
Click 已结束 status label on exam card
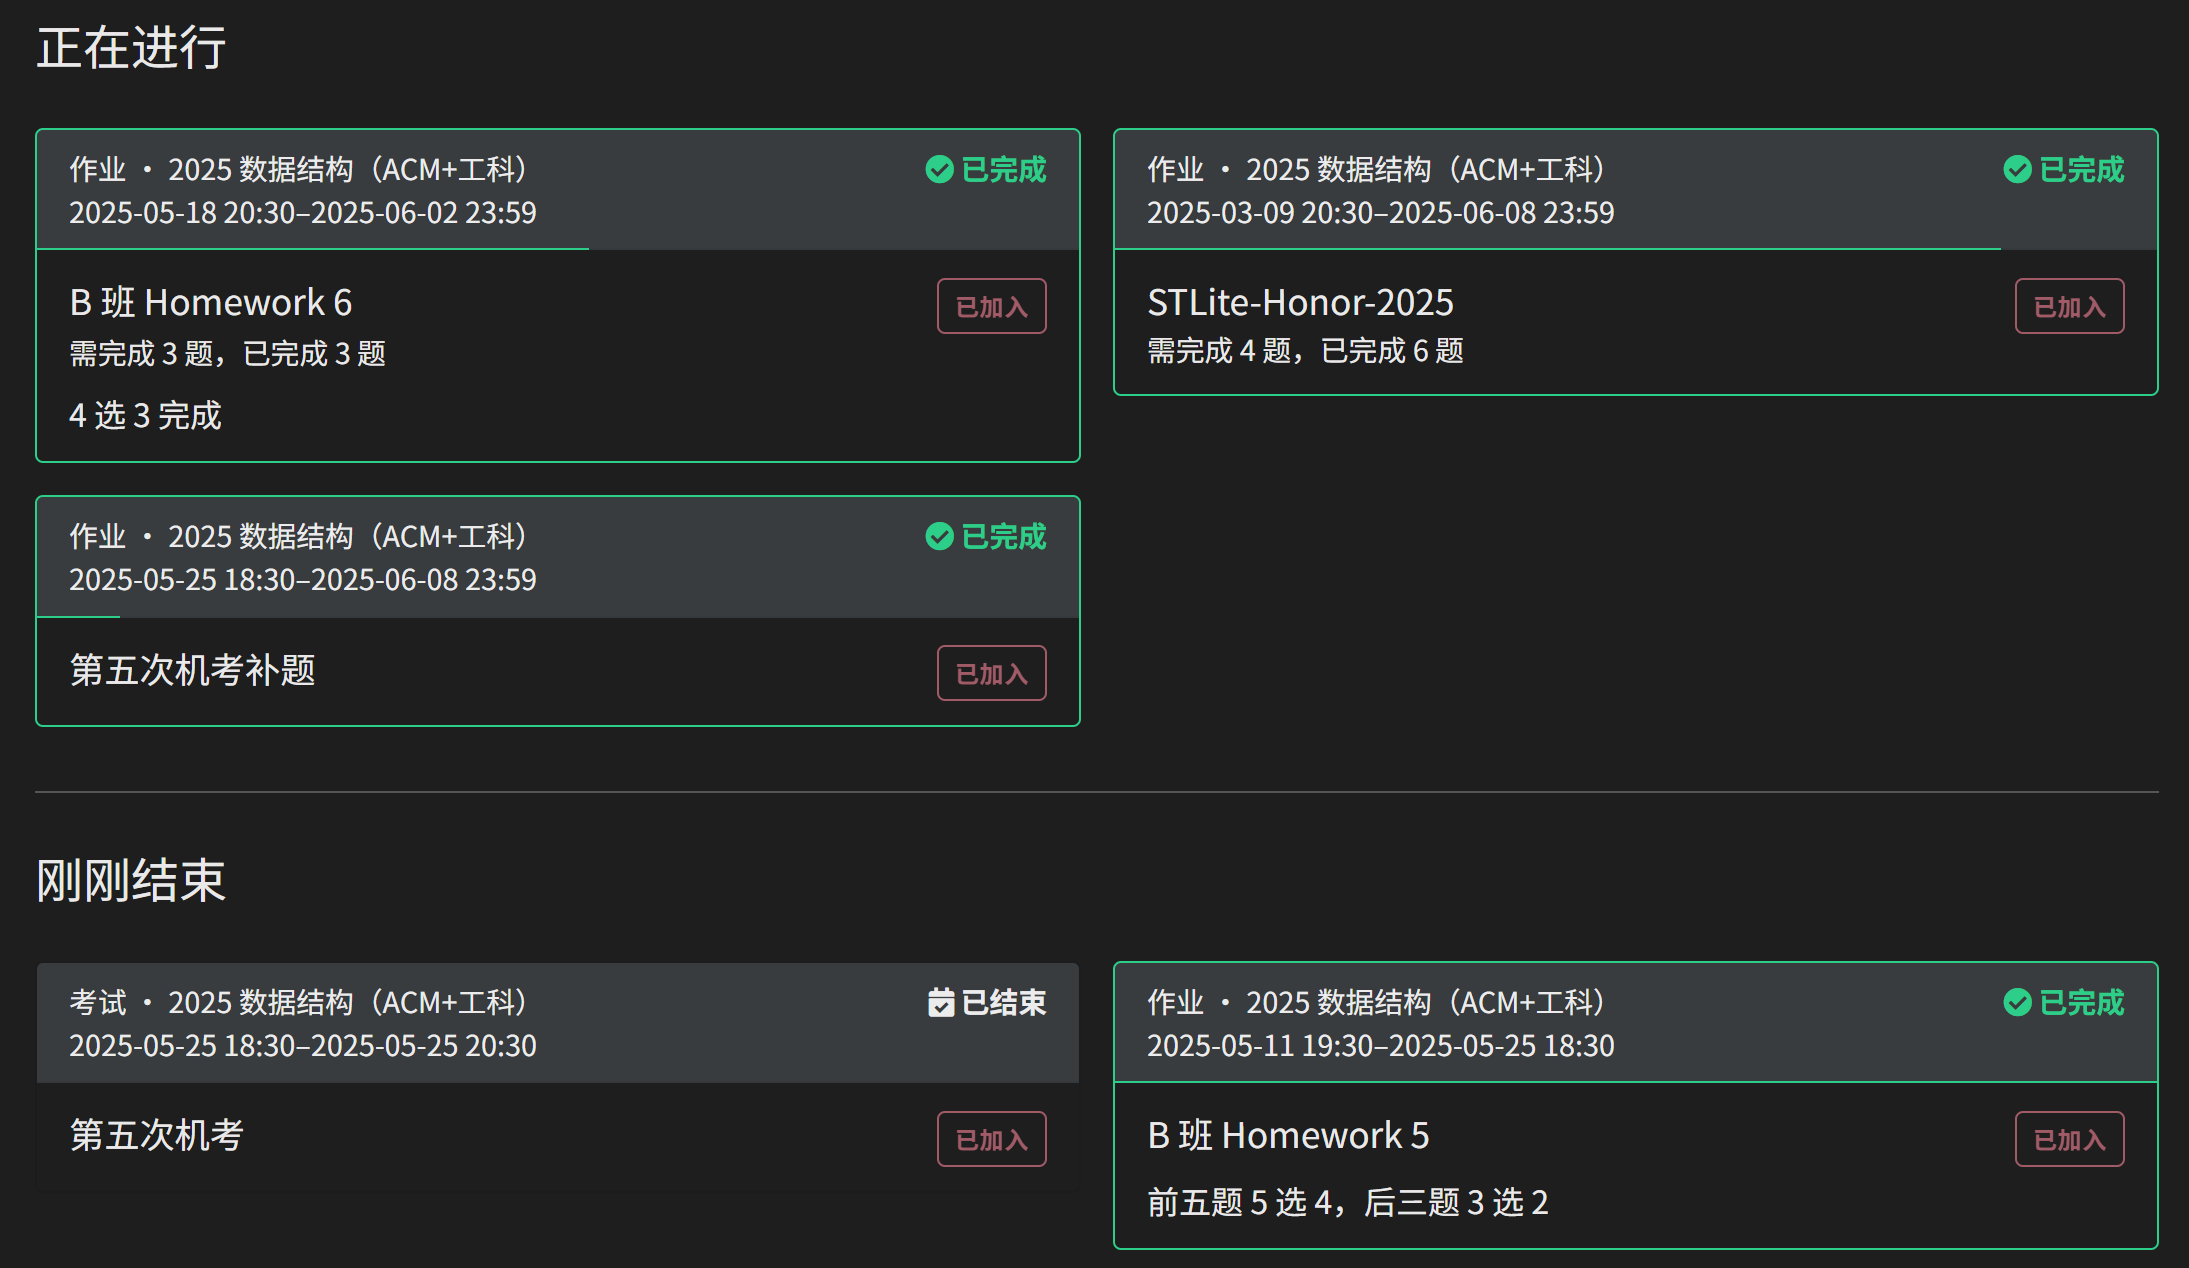pos(1003,1002)
